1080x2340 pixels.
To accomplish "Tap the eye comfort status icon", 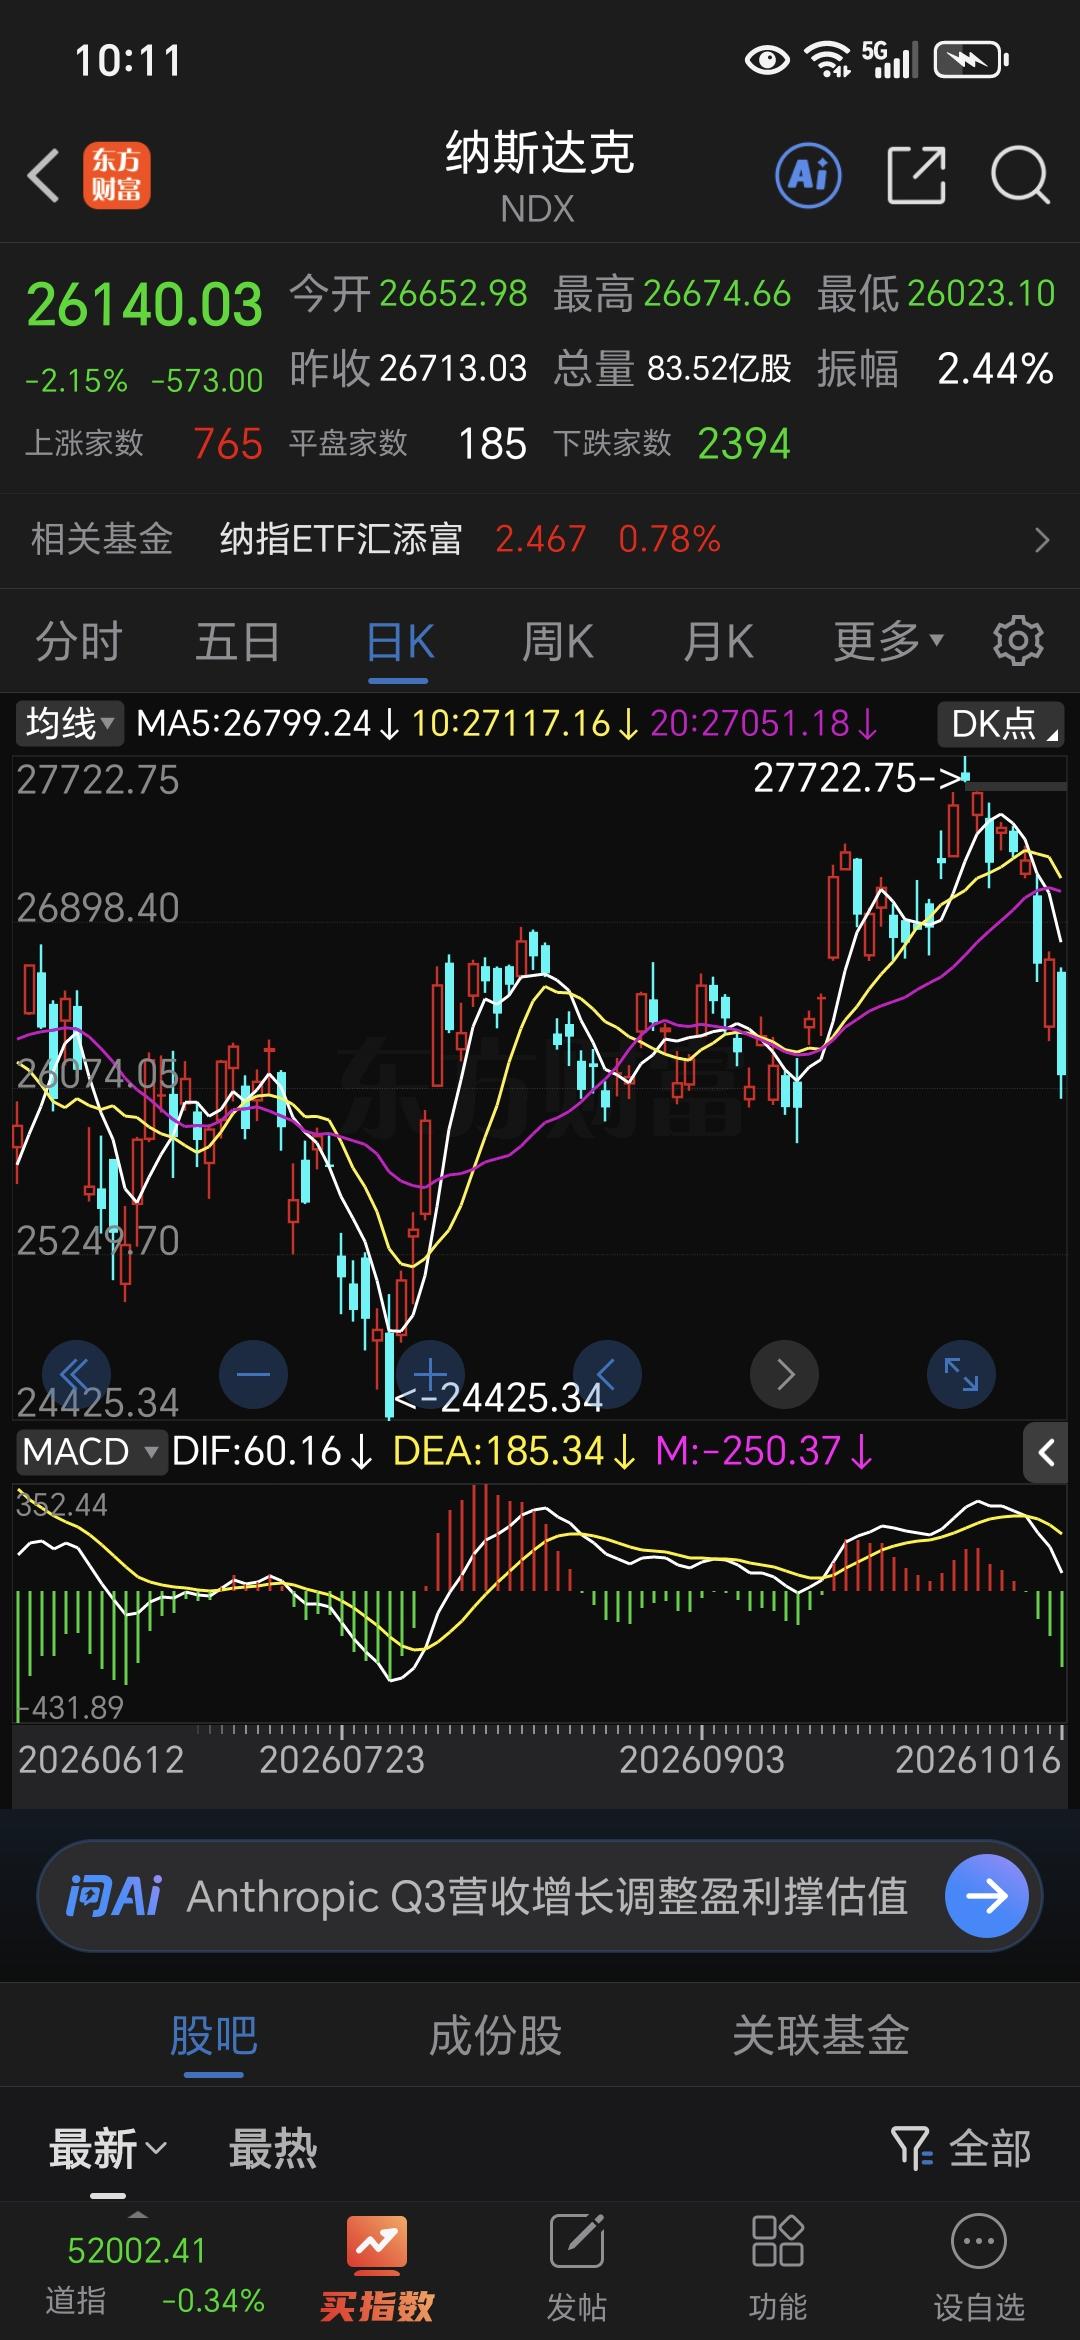I will (767, 60).
